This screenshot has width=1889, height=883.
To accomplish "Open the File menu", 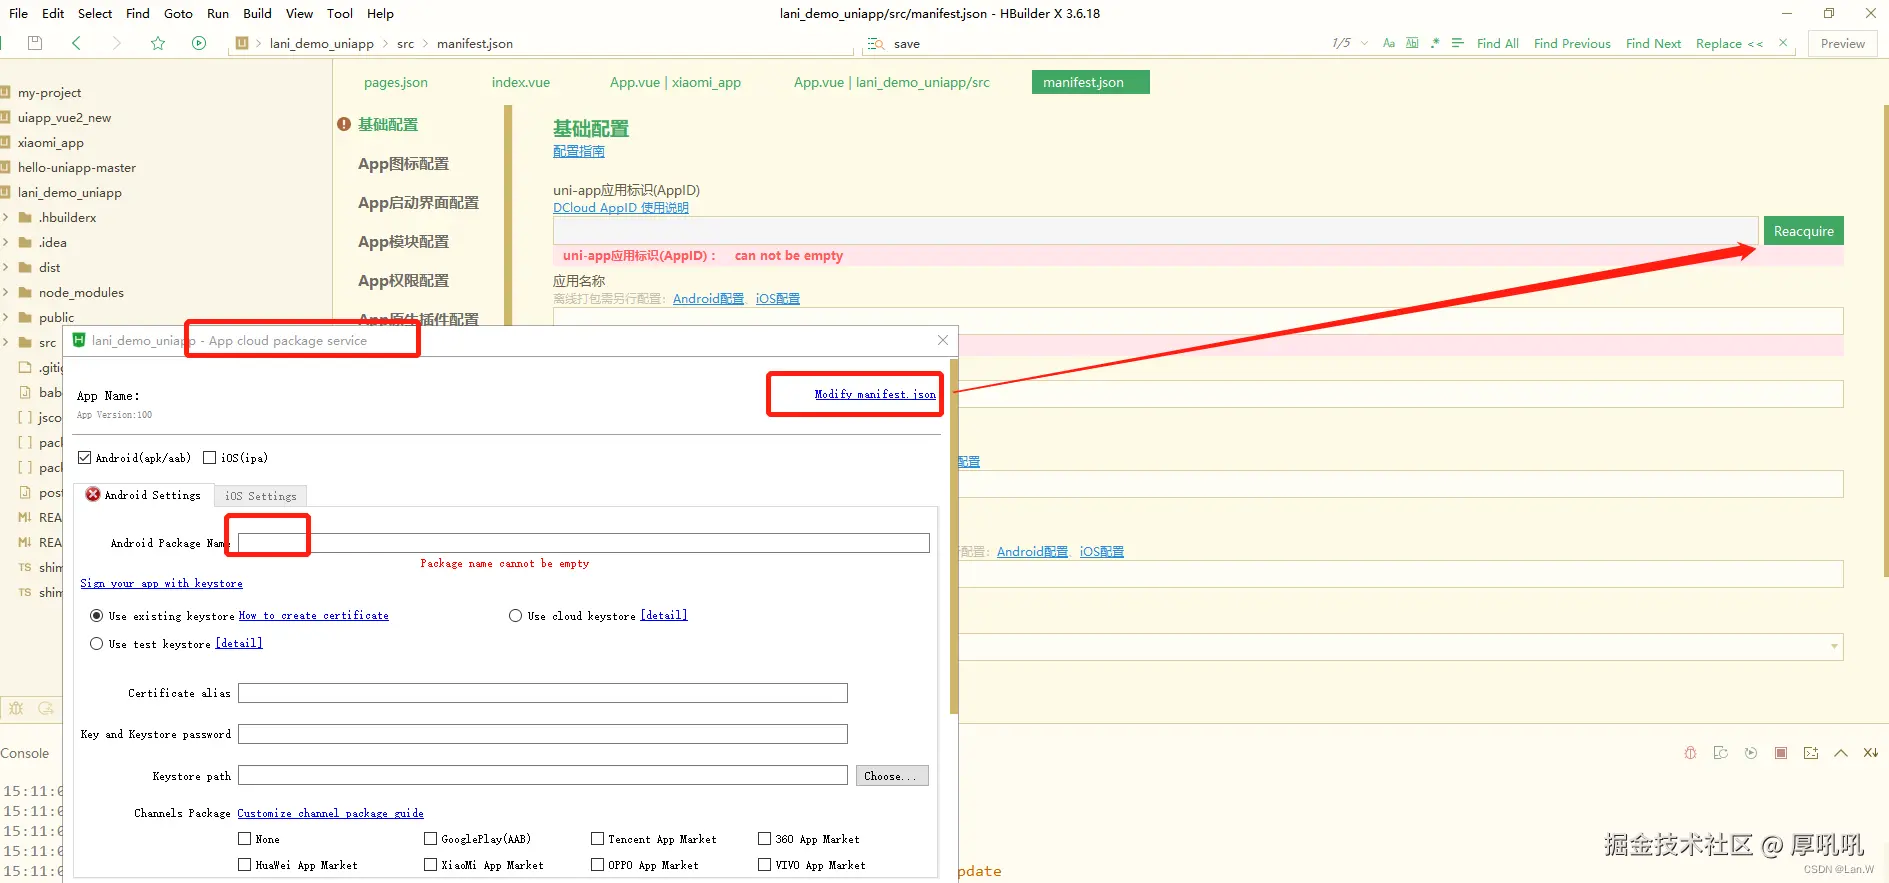I will [x=18, y=13].
